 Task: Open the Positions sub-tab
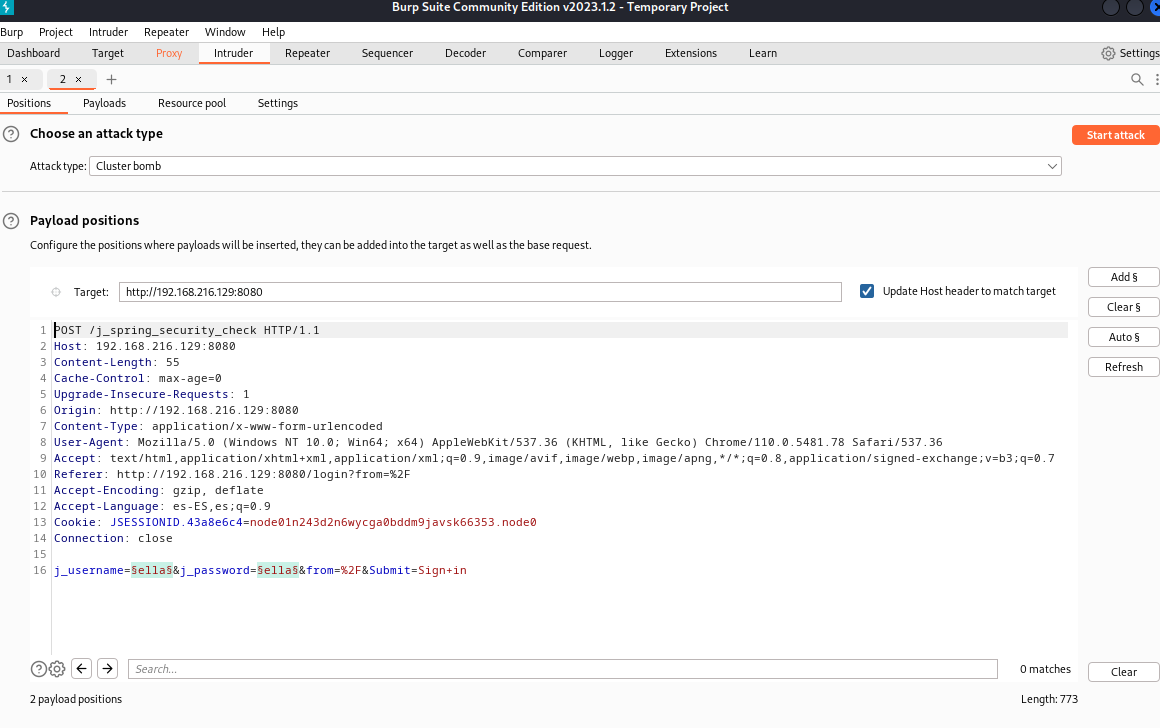point(29,104)
